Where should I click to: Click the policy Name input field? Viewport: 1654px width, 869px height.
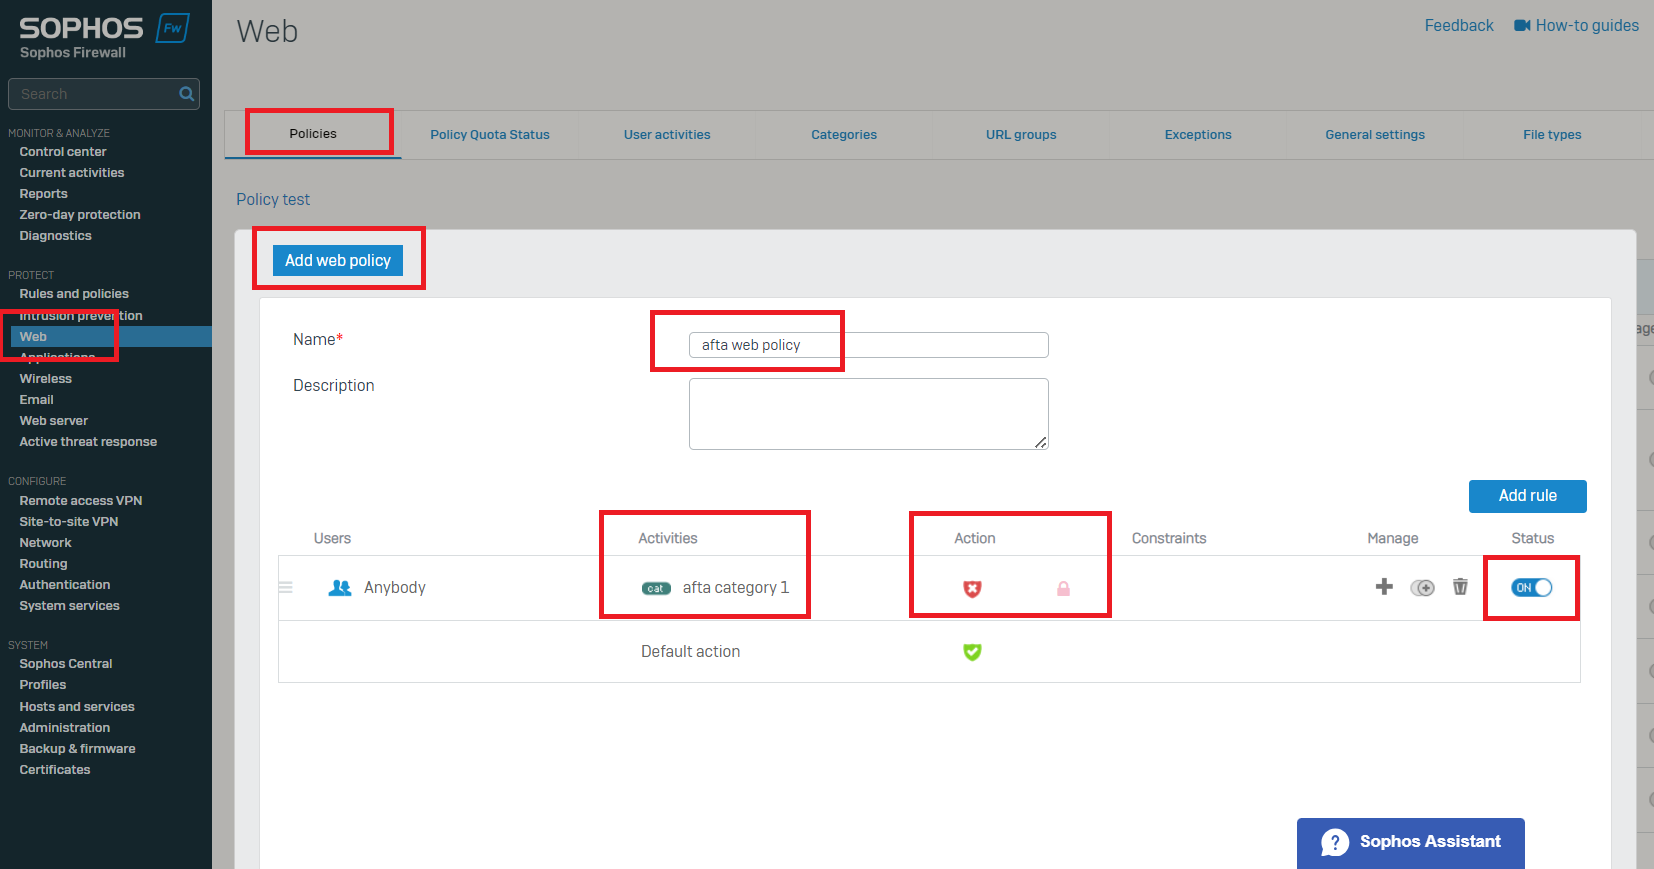pyautogui.click(x=868, y=345)
